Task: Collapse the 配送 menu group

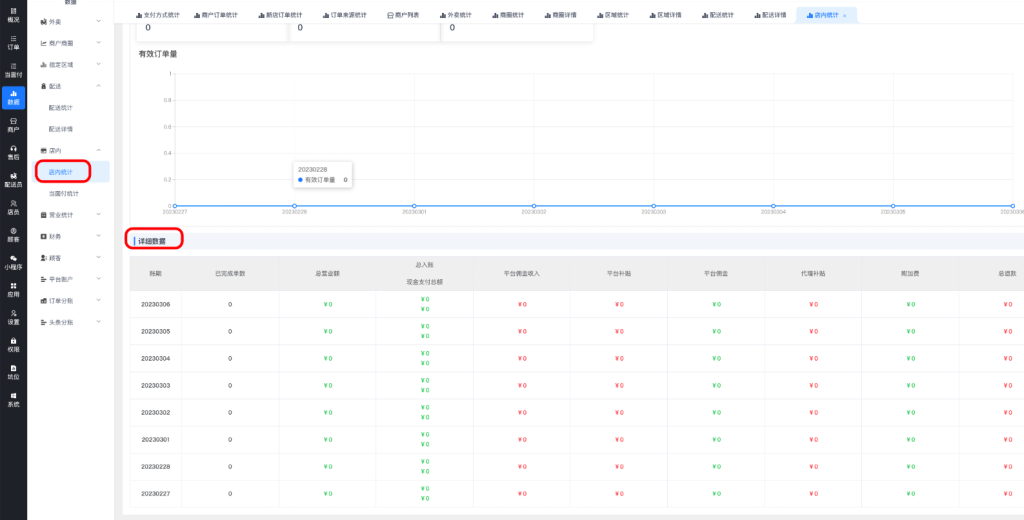Action: coord(69,86)
